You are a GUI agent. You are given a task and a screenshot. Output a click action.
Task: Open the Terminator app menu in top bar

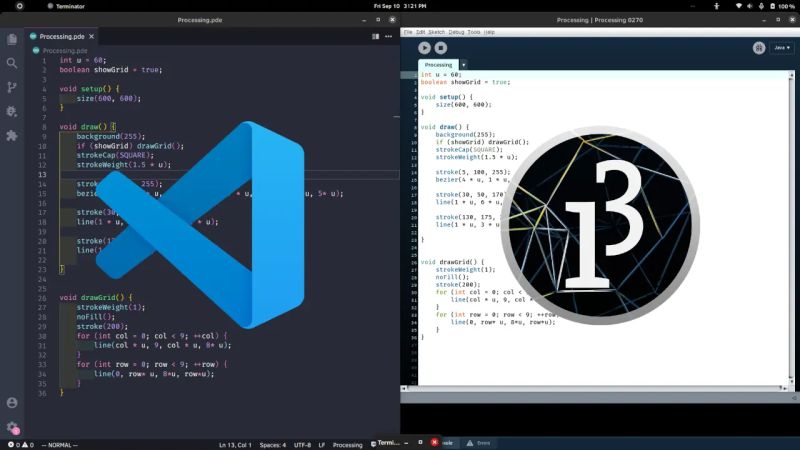click(x=66, y=6)
